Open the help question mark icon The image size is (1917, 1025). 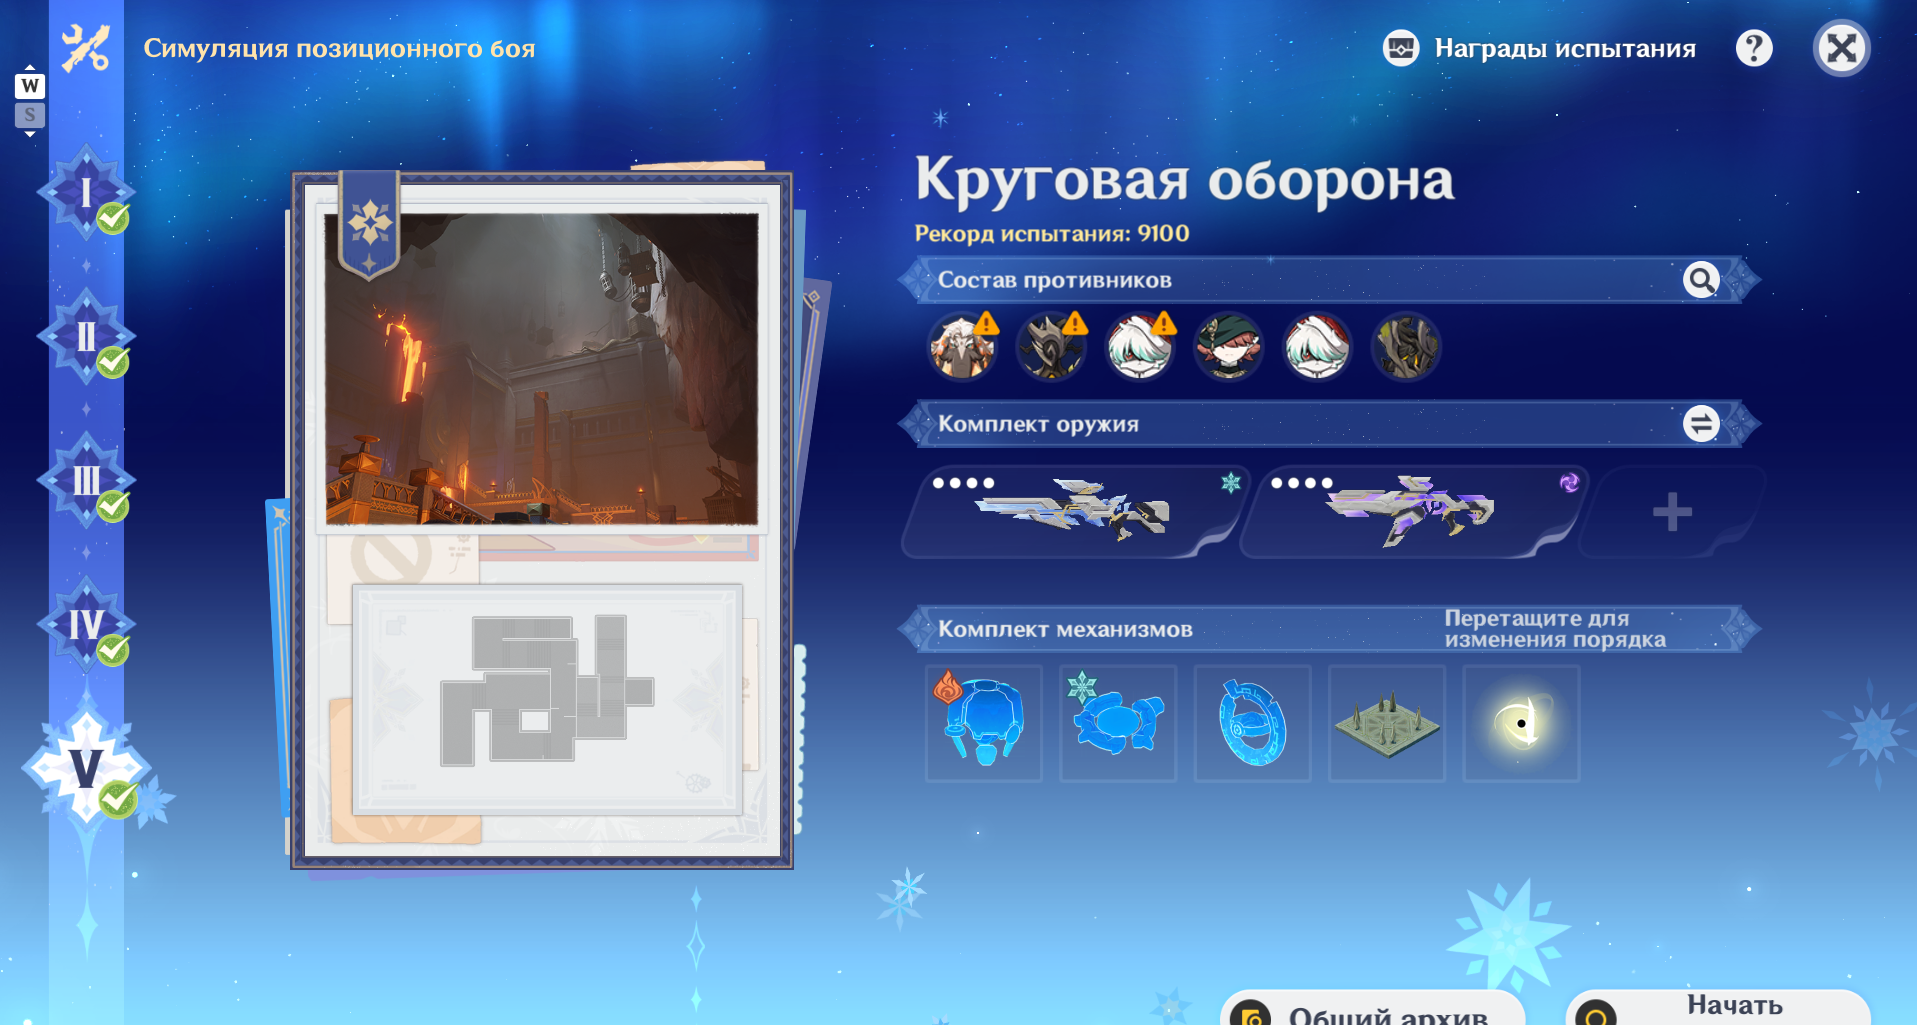[x=1754, y=48]
